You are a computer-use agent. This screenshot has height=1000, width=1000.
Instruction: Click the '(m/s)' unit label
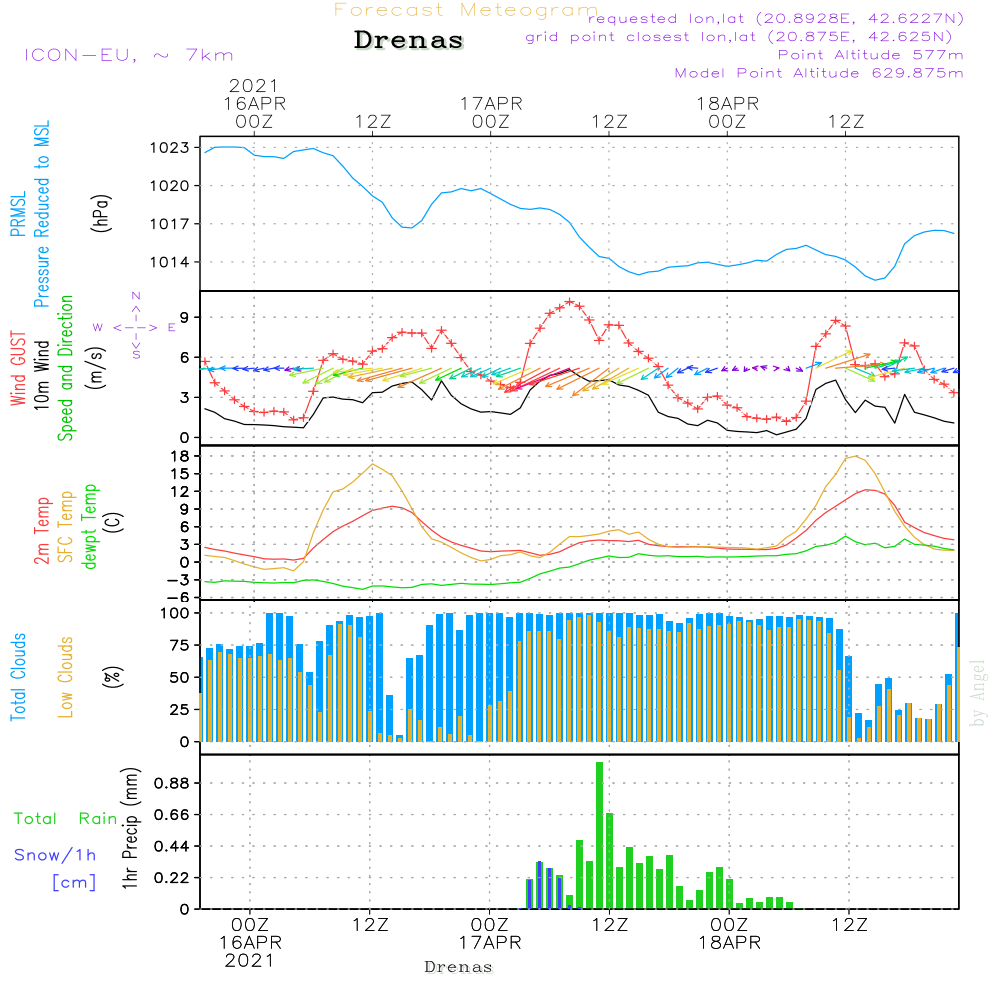(x=97, y=368)
